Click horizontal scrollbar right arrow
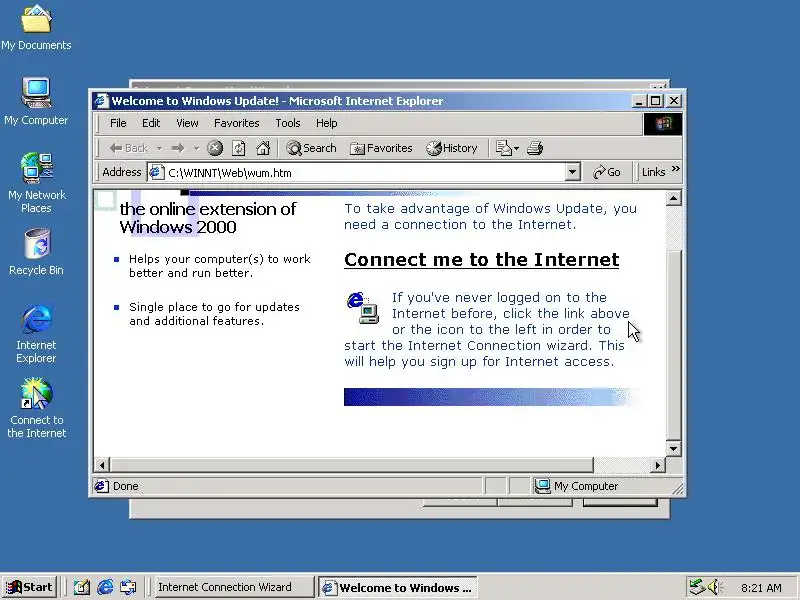Screen dimensions: 800x600 [658, 465]
